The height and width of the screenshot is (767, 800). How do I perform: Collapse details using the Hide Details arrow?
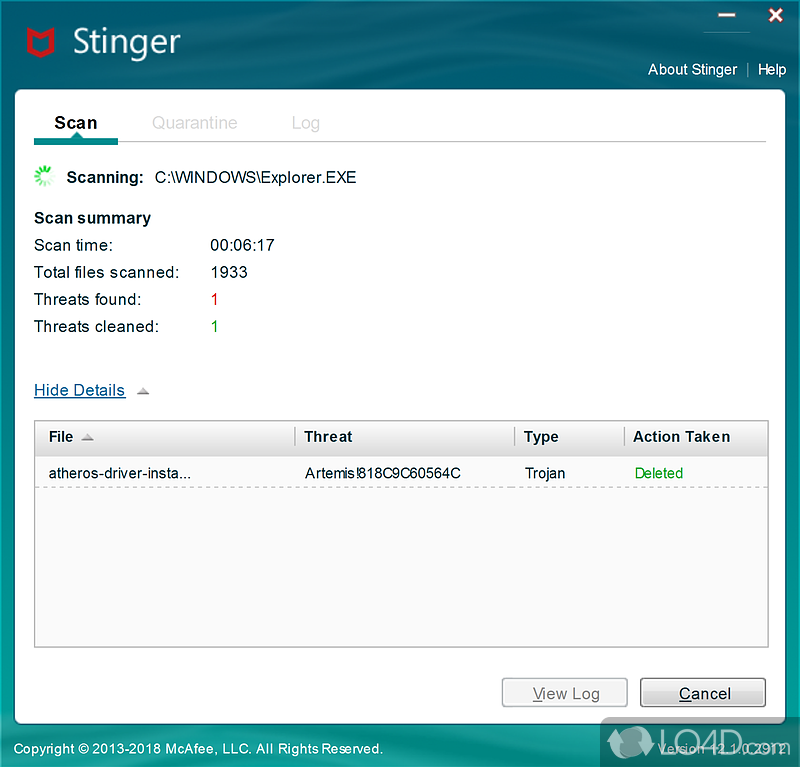[143, 391]
